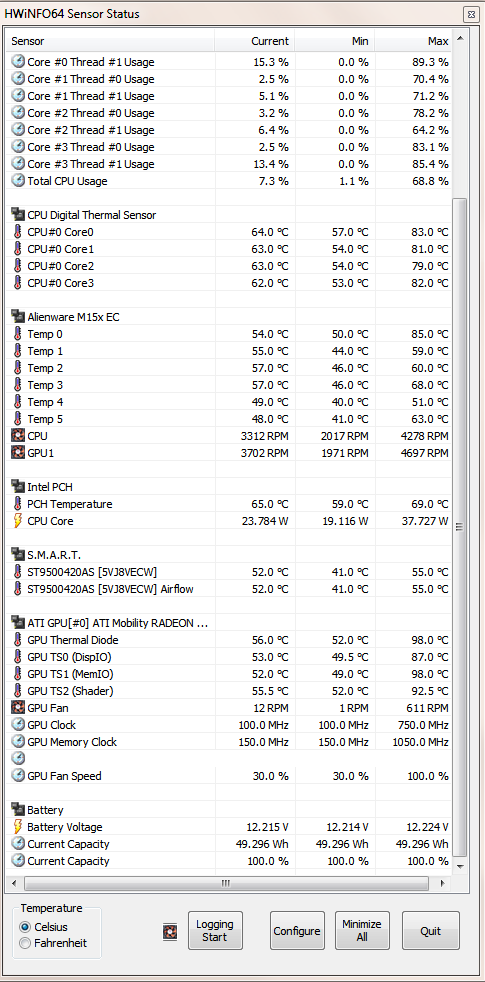The width and height of the screenshot is (485, 982).
Task: Click thermometer icon for CPU#0 Core3
Action: click(18, 283)
